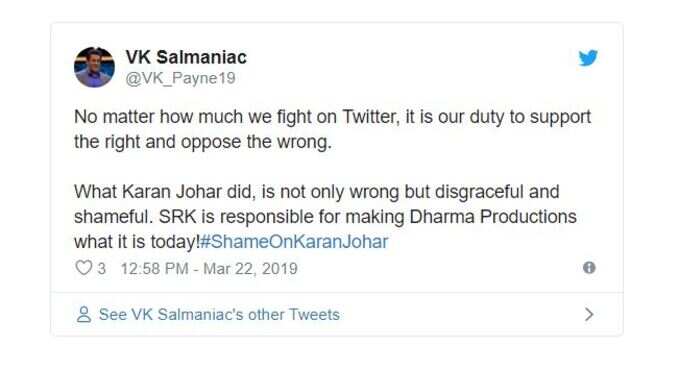Open the 12:58 PM timestamp link
Viewport: 680px width, 371px height.
point(154,269)
